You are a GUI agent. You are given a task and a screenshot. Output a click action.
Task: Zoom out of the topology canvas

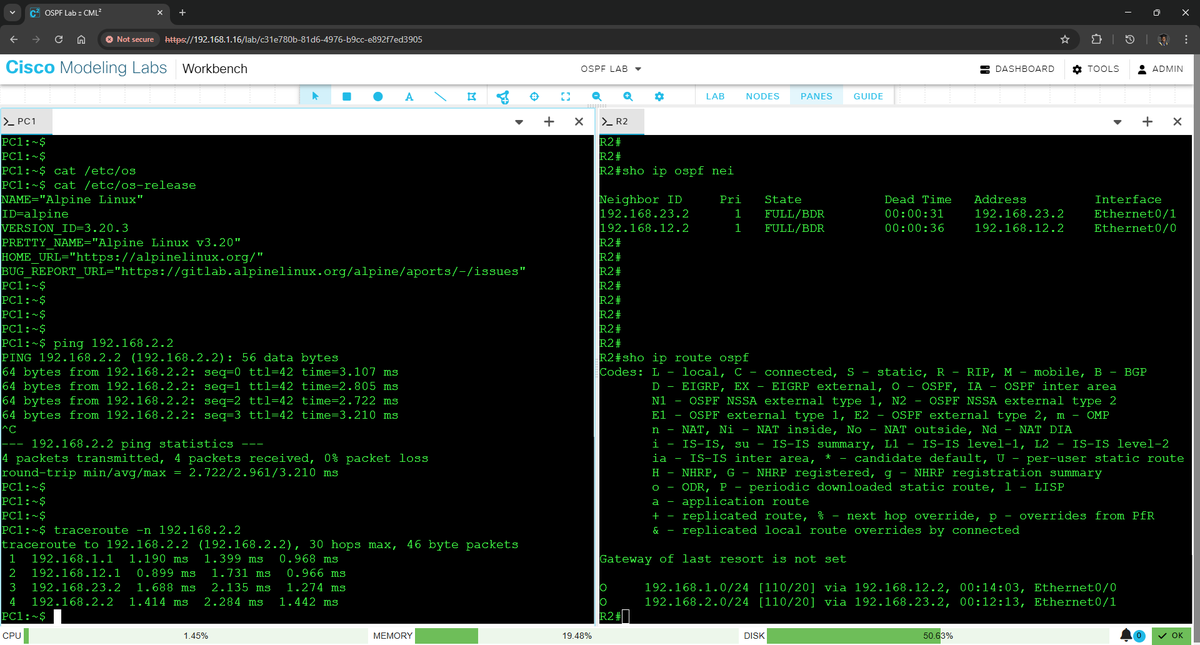point(596,96)
